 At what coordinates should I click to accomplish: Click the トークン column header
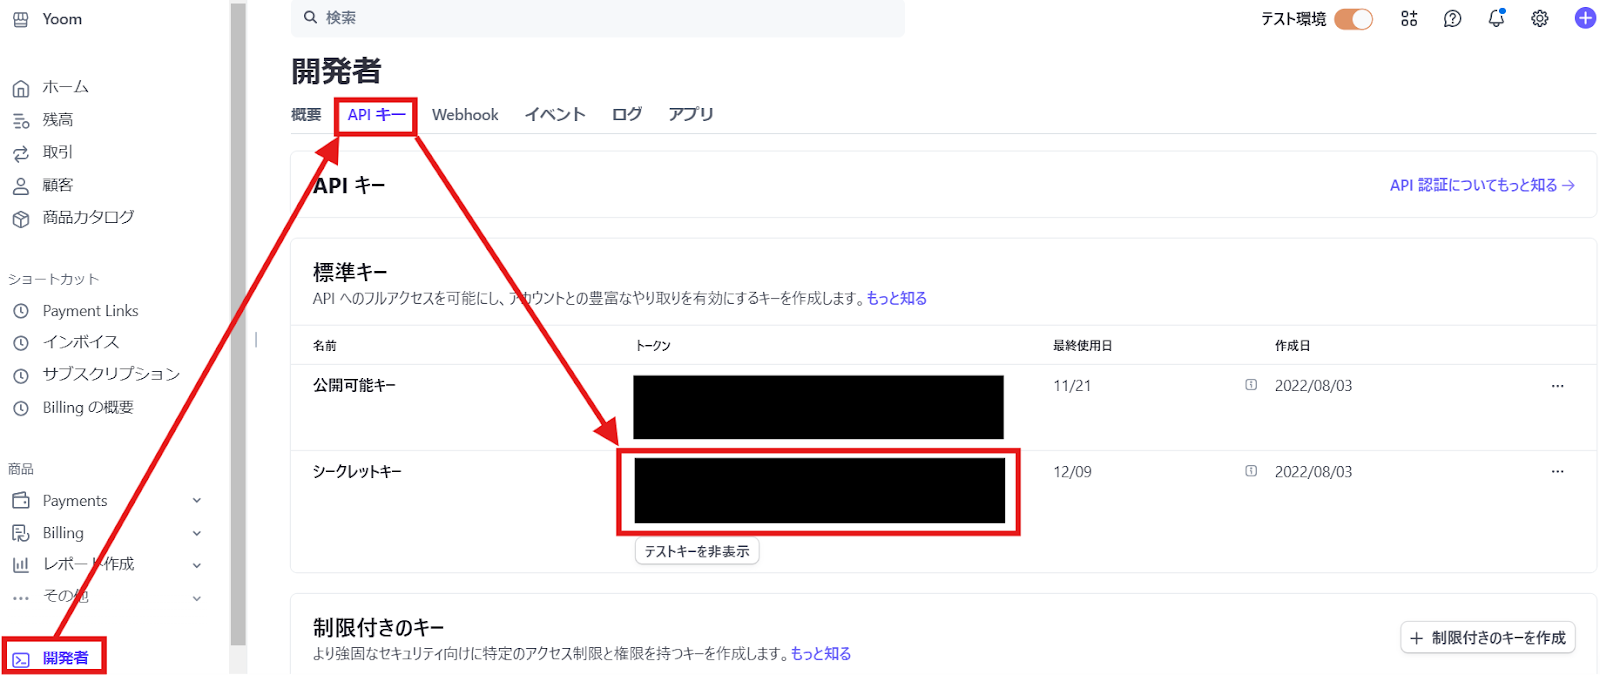coord(653,346)
